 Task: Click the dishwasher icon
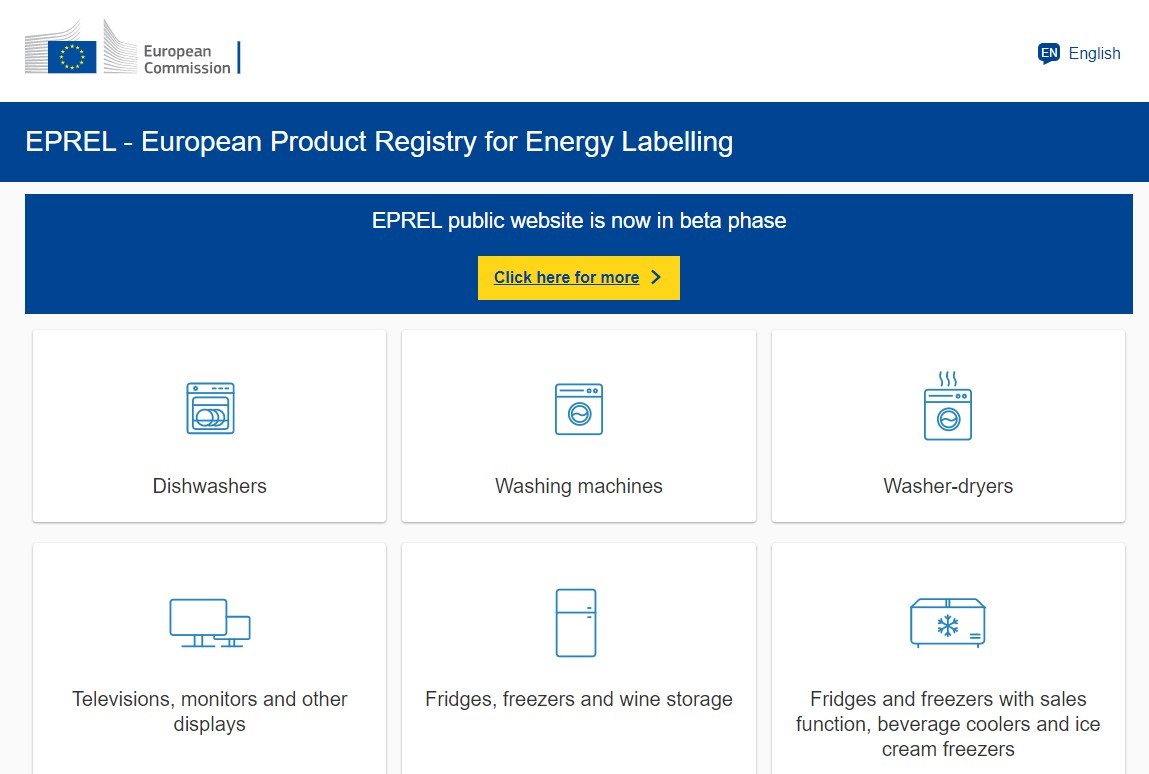click(210, 408)
